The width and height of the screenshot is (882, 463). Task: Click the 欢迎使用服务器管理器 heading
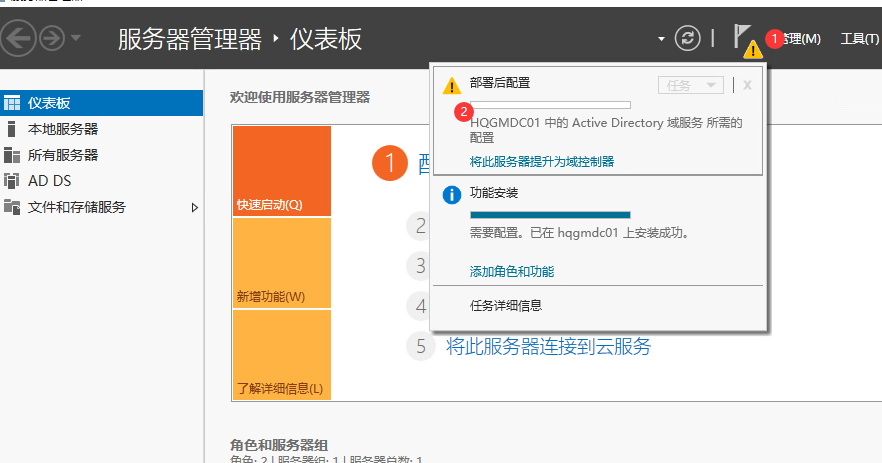(300, 97)
